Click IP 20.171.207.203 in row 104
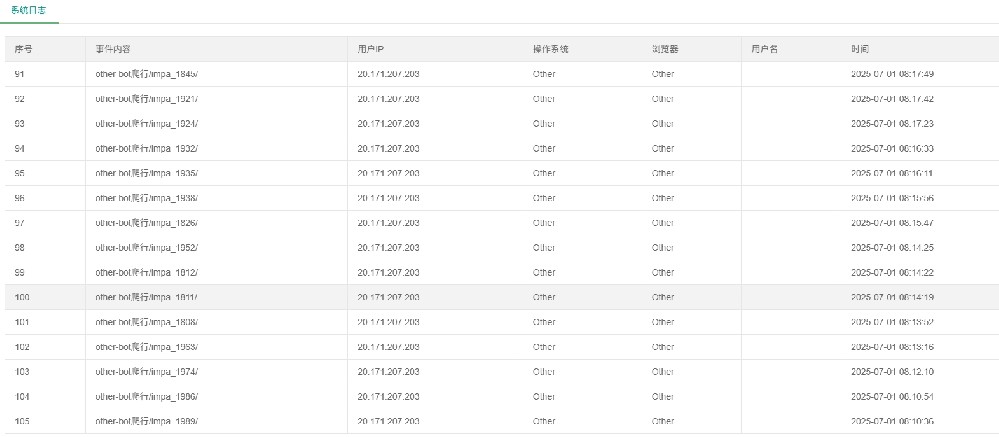Screen dimensions: 999x437 [389, 397]
